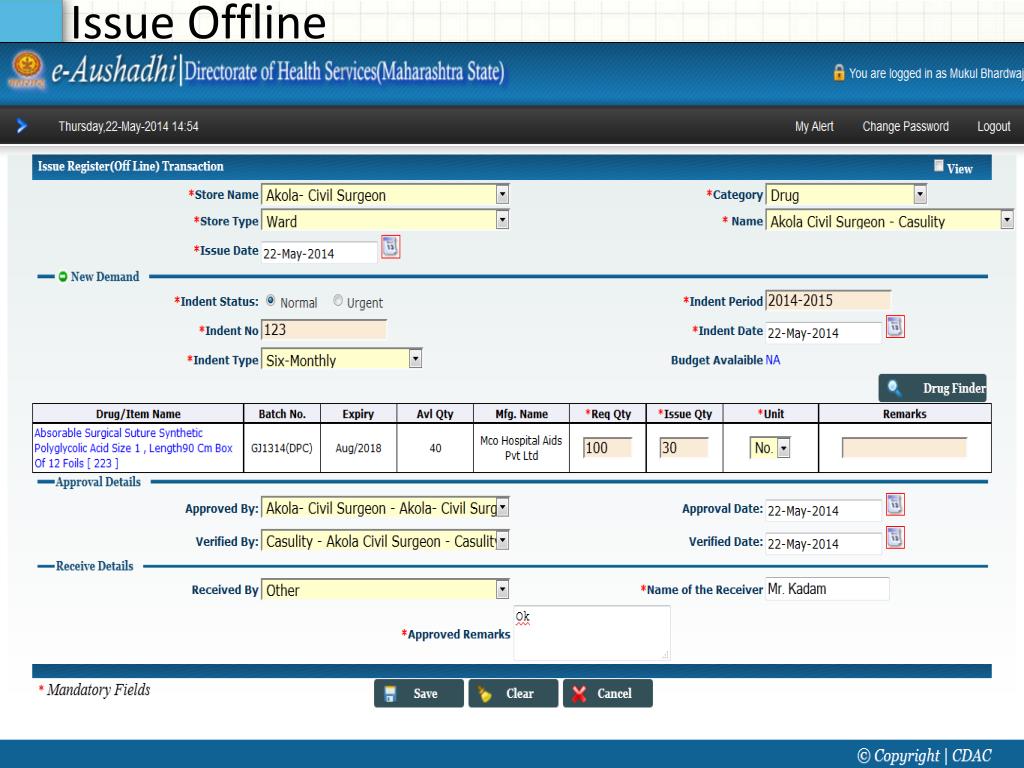Open the Issue Date calendar picker
Screen dimensions: 1024x768
[391, 247]
